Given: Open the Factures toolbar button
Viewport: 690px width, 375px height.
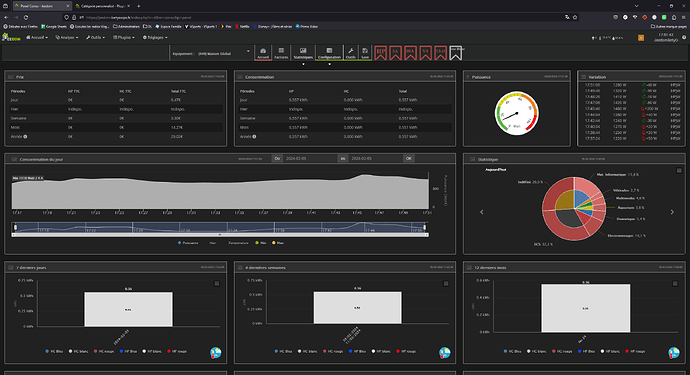Looking at the screenshot, I should click(x=281, y=53).
